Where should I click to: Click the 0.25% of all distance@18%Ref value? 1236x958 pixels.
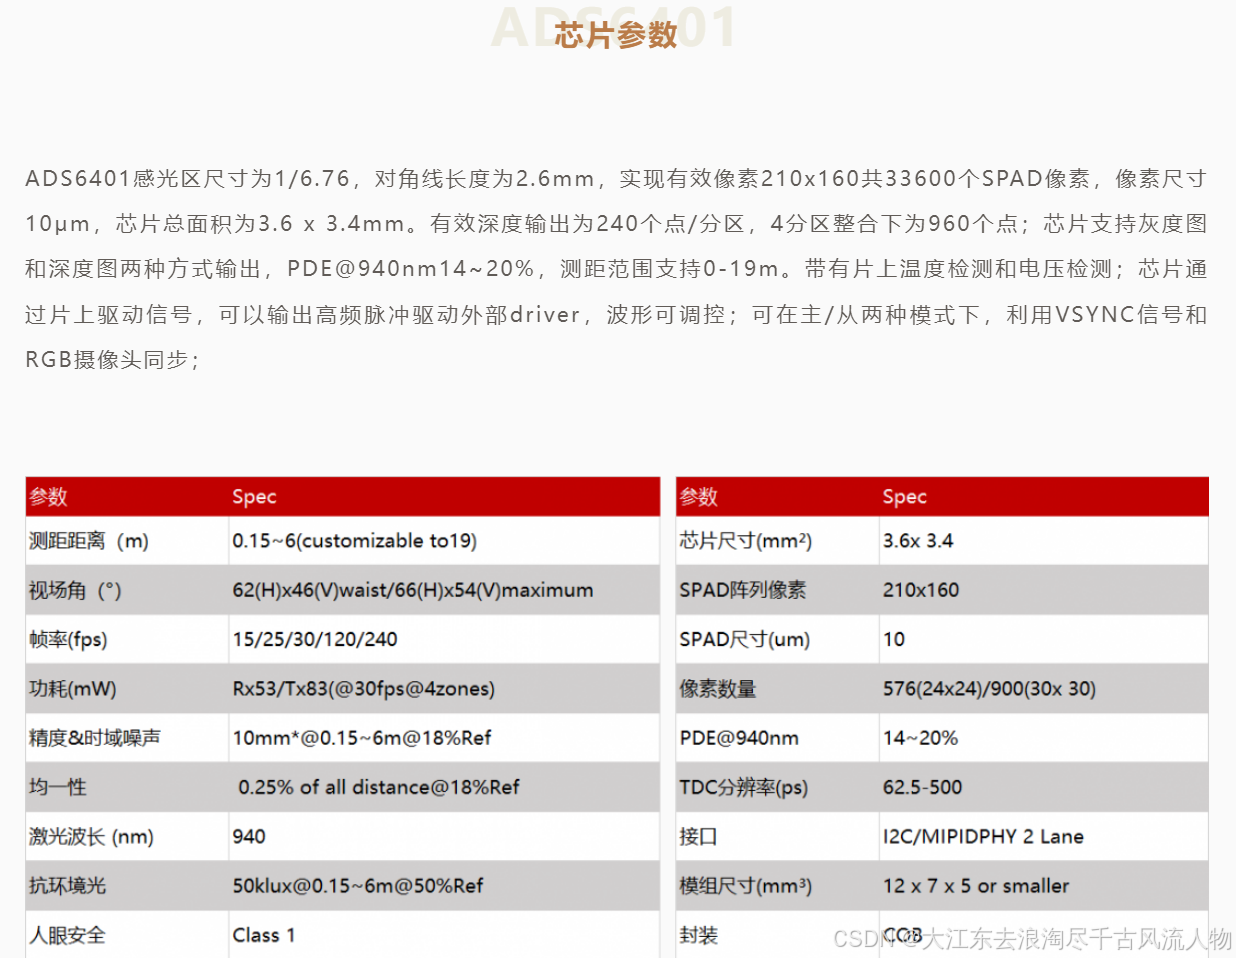point(379,787)
